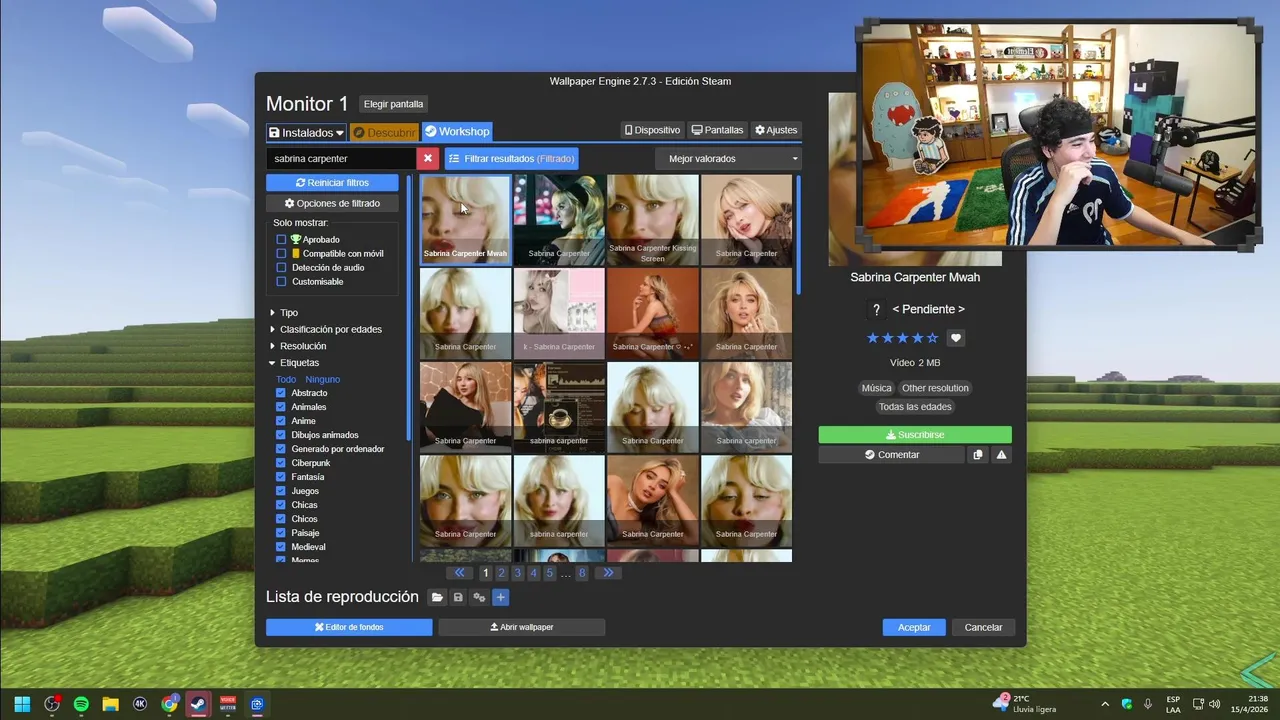Expand Clasificación por edades section
The height and width of the screenshot is (720, 1280).
(325, 329)
